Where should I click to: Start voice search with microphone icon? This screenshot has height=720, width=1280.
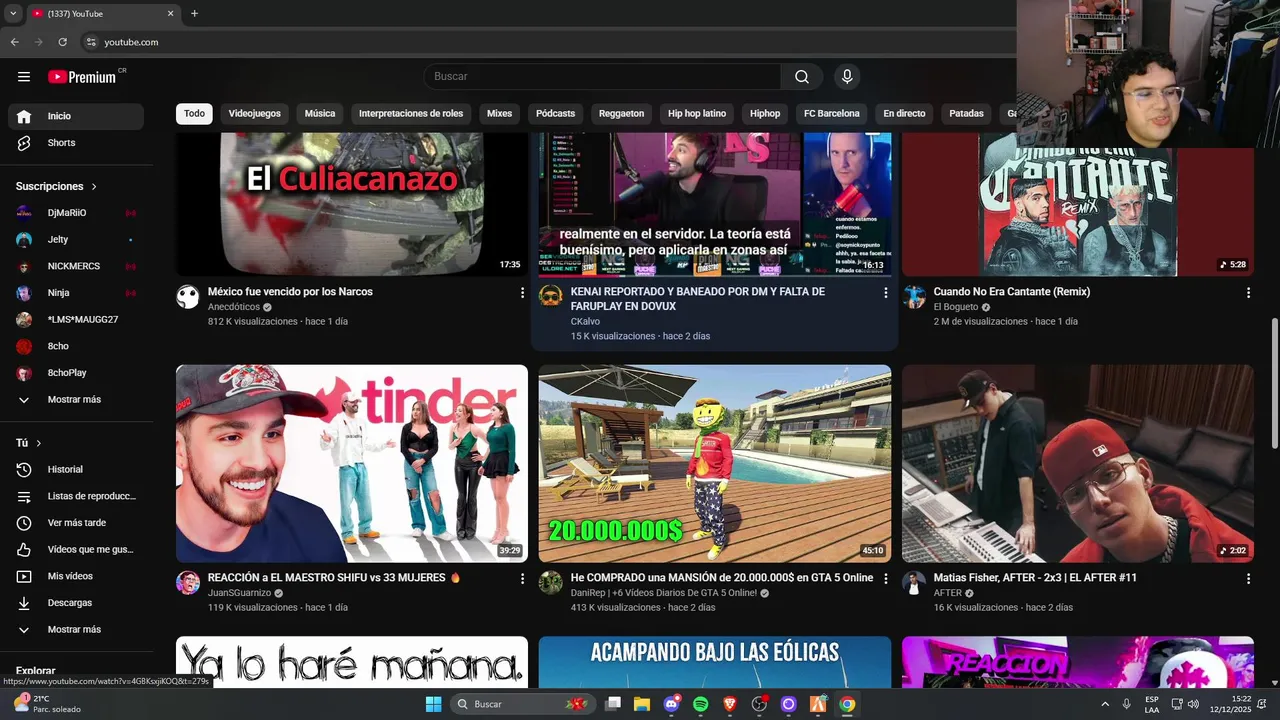847,77
